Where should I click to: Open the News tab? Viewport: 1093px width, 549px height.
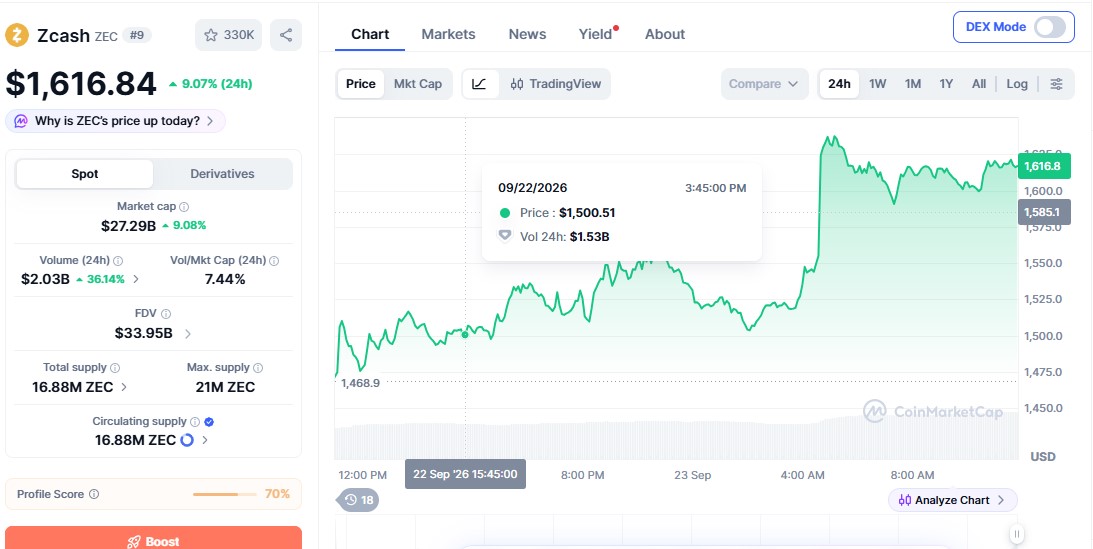pyautogui.click(x=528, y=34)
